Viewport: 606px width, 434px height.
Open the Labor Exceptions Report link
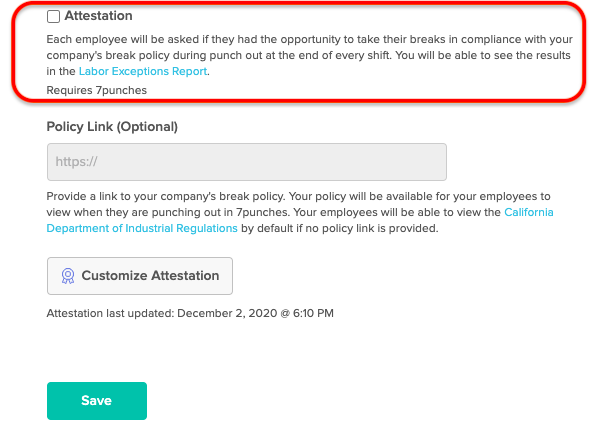pos(143,71)
